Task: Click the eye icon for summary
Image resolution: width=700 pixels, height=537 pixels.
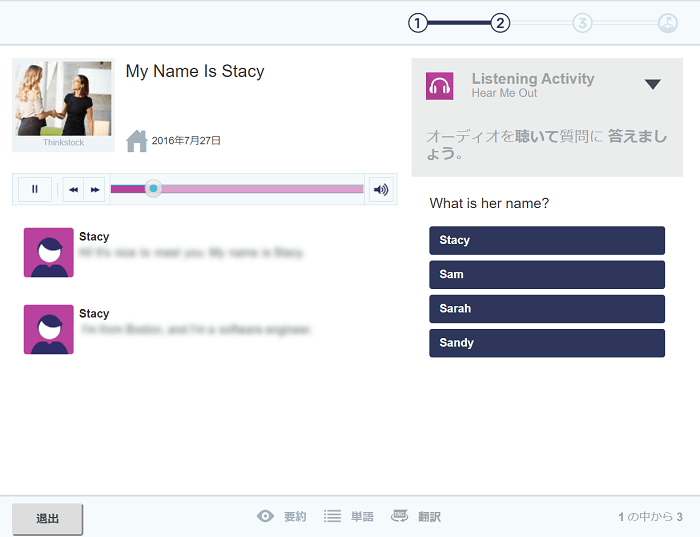Action: pyautogui.click(x=265, y=517)
